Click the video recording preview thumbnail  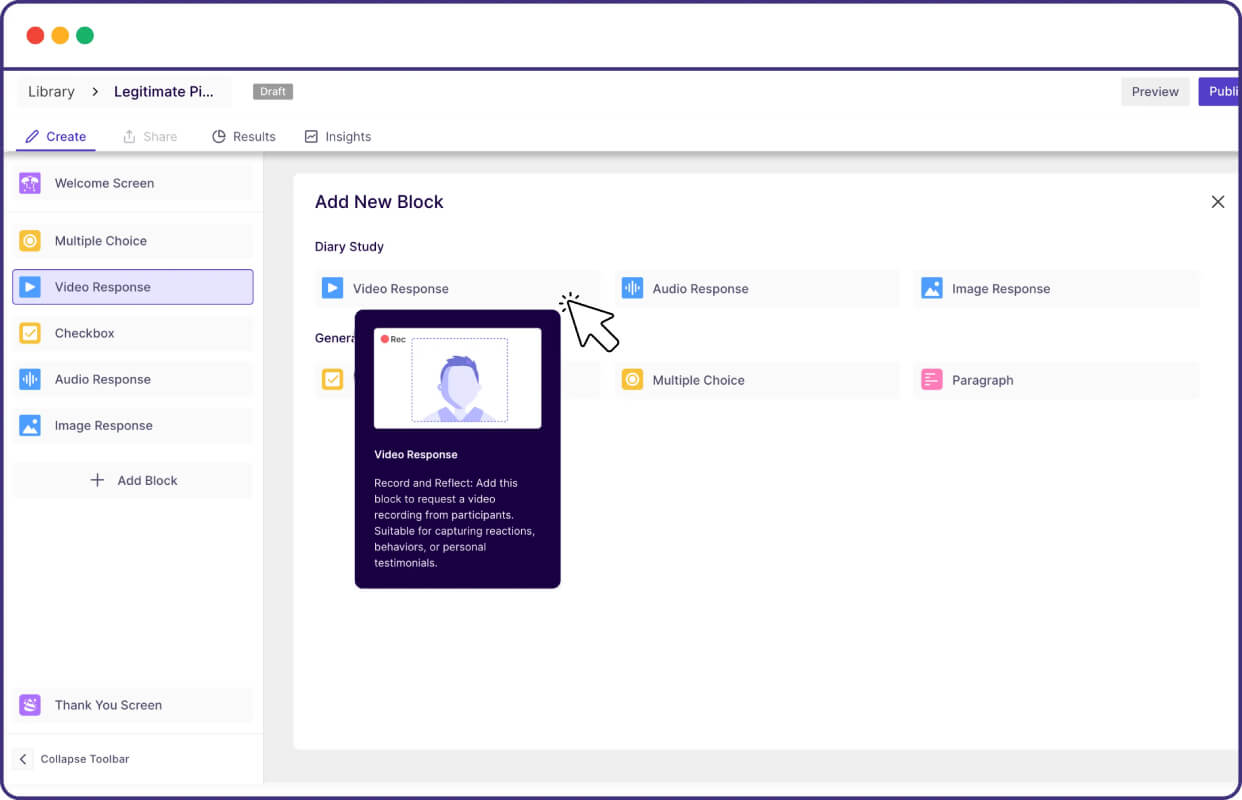[x=458, y=378]
